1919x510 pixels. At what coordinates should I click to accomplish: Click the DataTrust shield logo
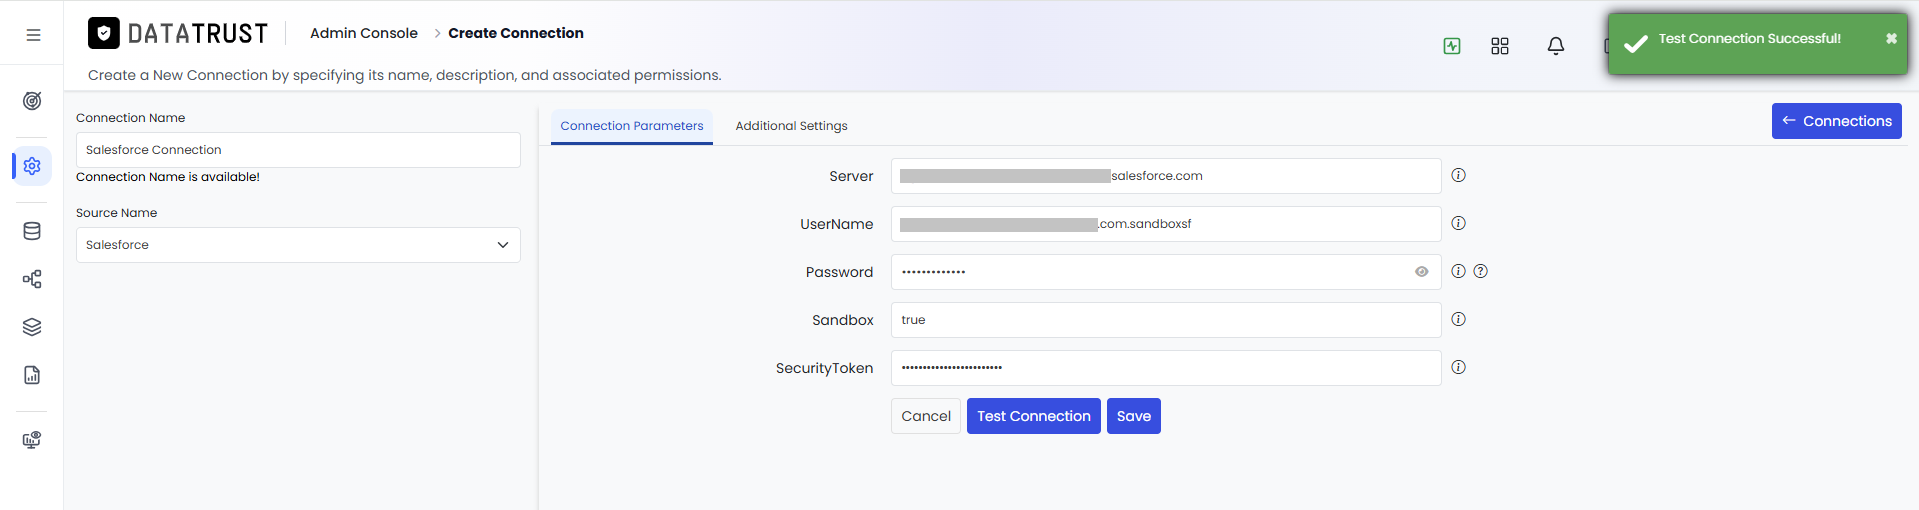104,33
